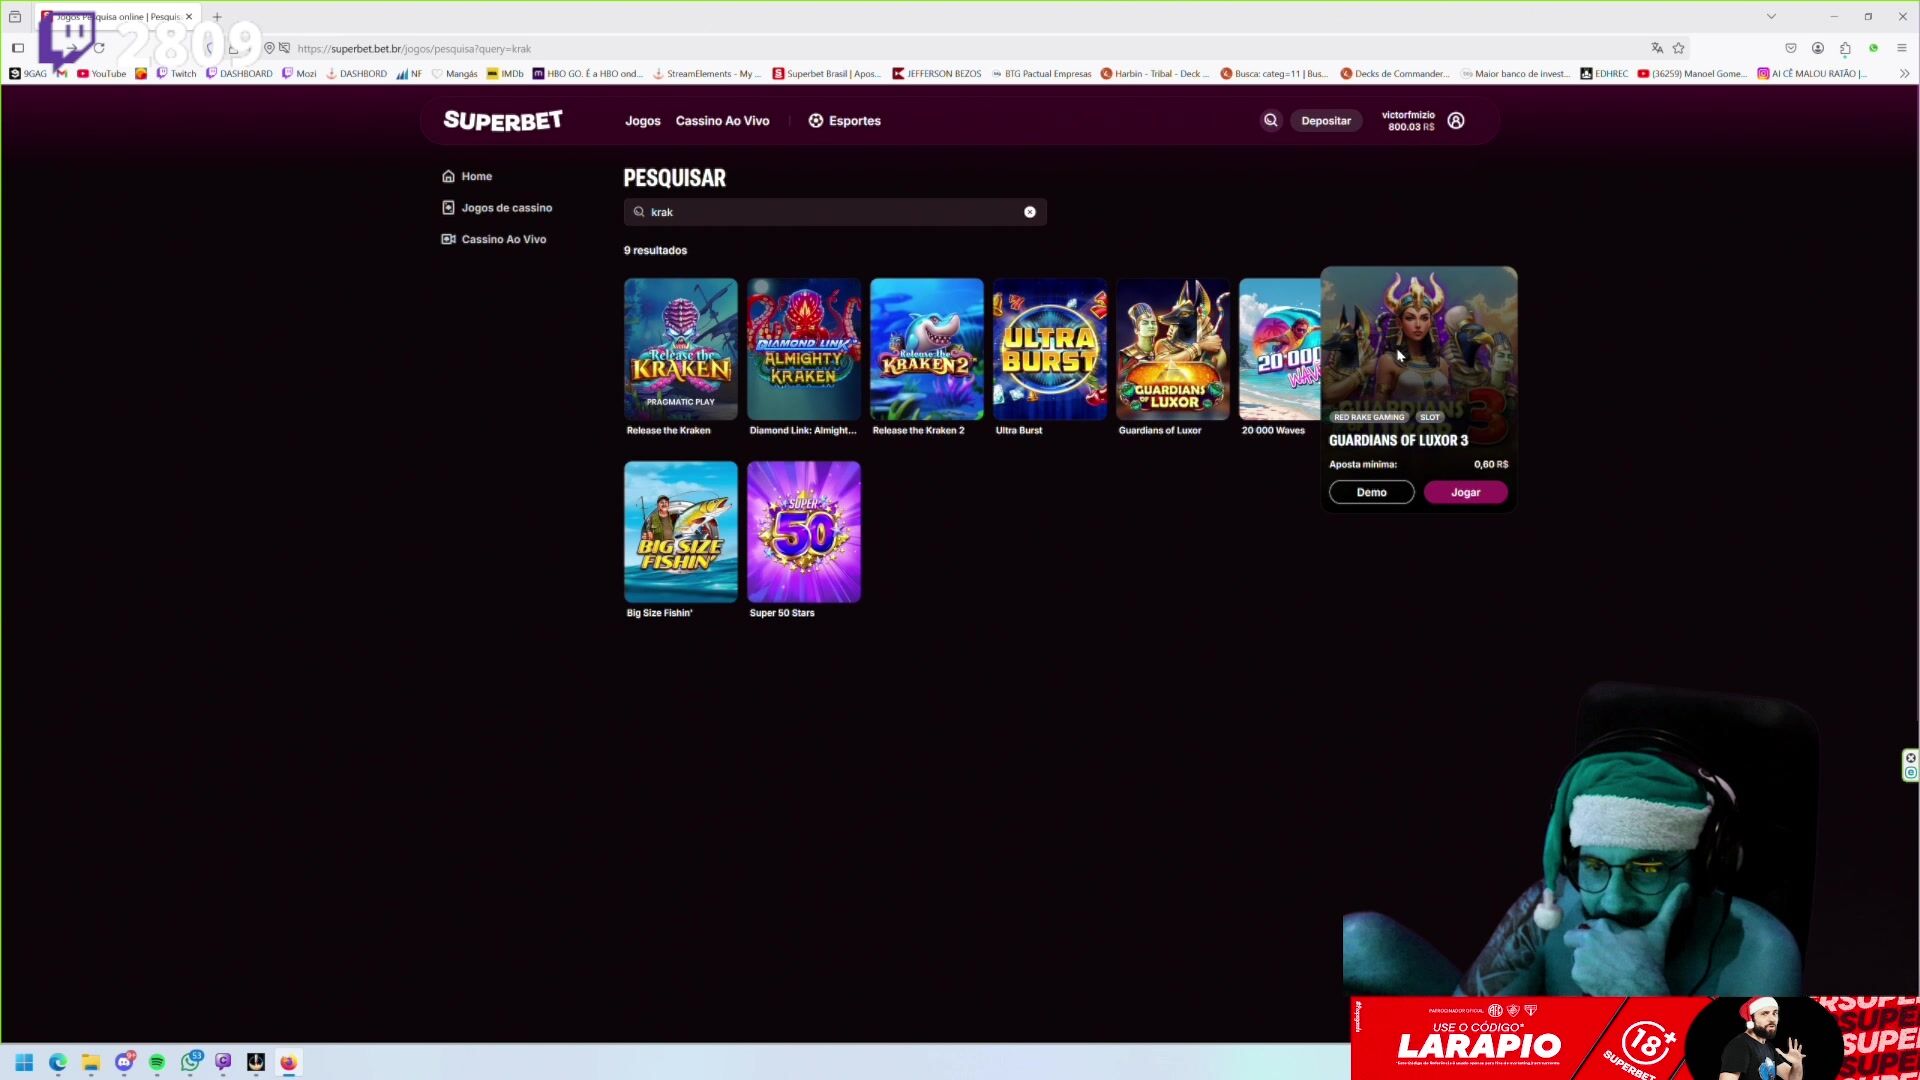Open Super 50 Stars game thumbnail
1920x1080 pixels.
[x=804, y=532]
